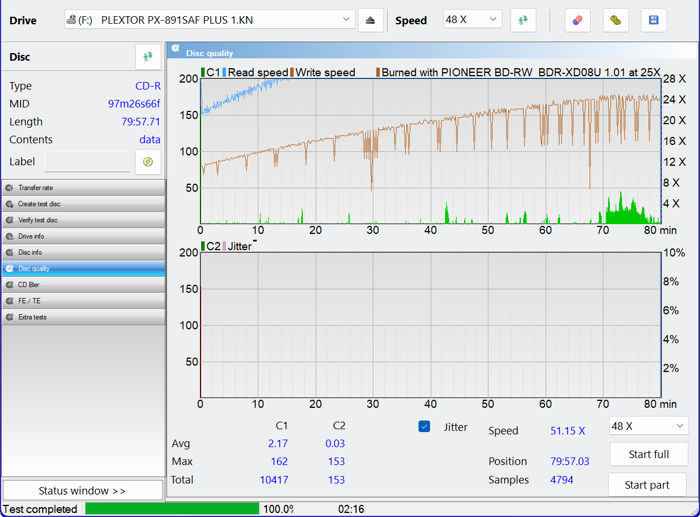Open the Transfer rate test
This screenshot has width=700, height=517.
click(83, 188)
